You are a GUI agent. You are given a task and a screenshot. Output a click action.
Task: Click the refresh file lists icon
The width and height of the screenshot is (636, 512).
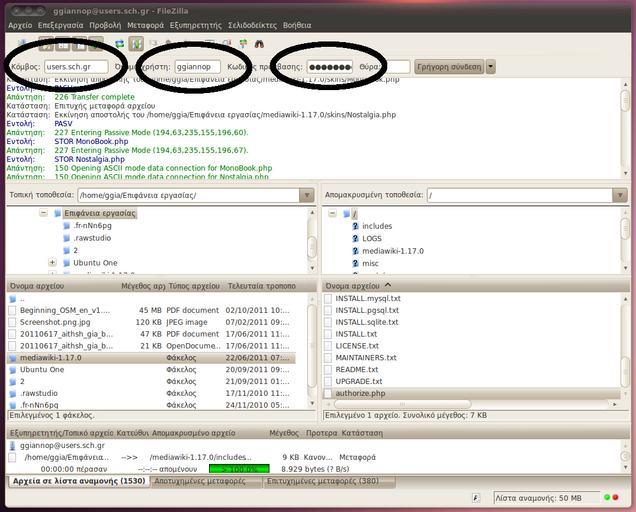pyautogui.click(x=120, y=44)
